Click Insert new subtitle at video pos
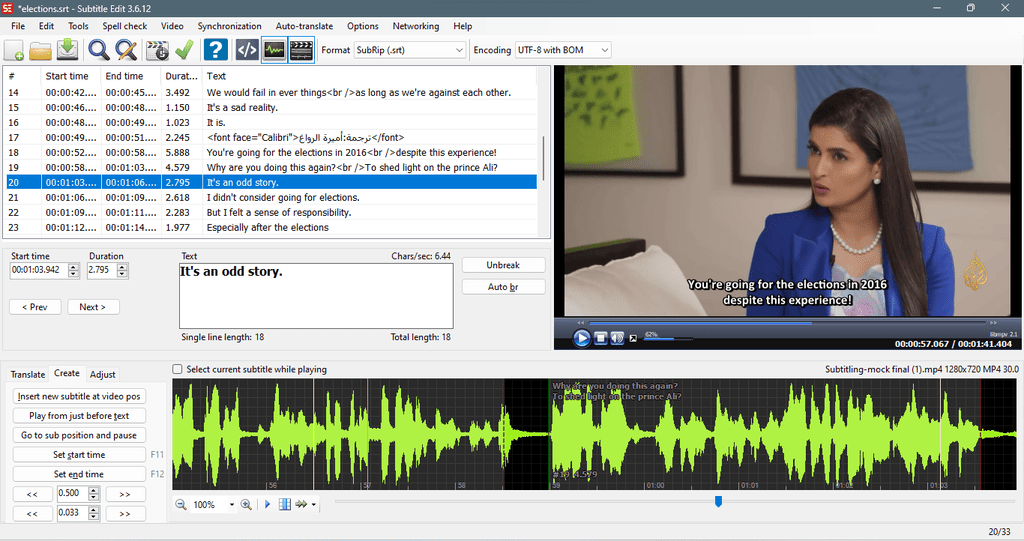The width and height of the screenshot is (1024, 541). 79,397
